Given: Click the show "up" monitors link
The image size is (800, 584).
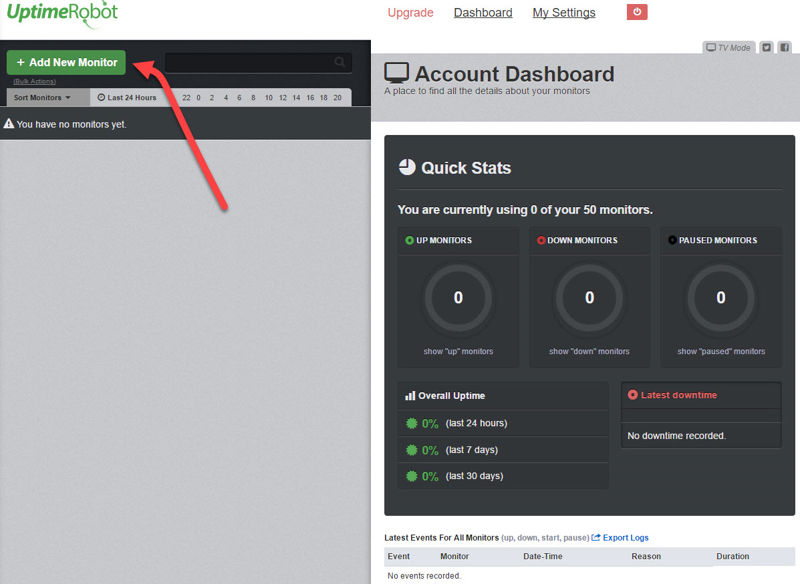Looking at the screenshot, I should tap(457, 351).
